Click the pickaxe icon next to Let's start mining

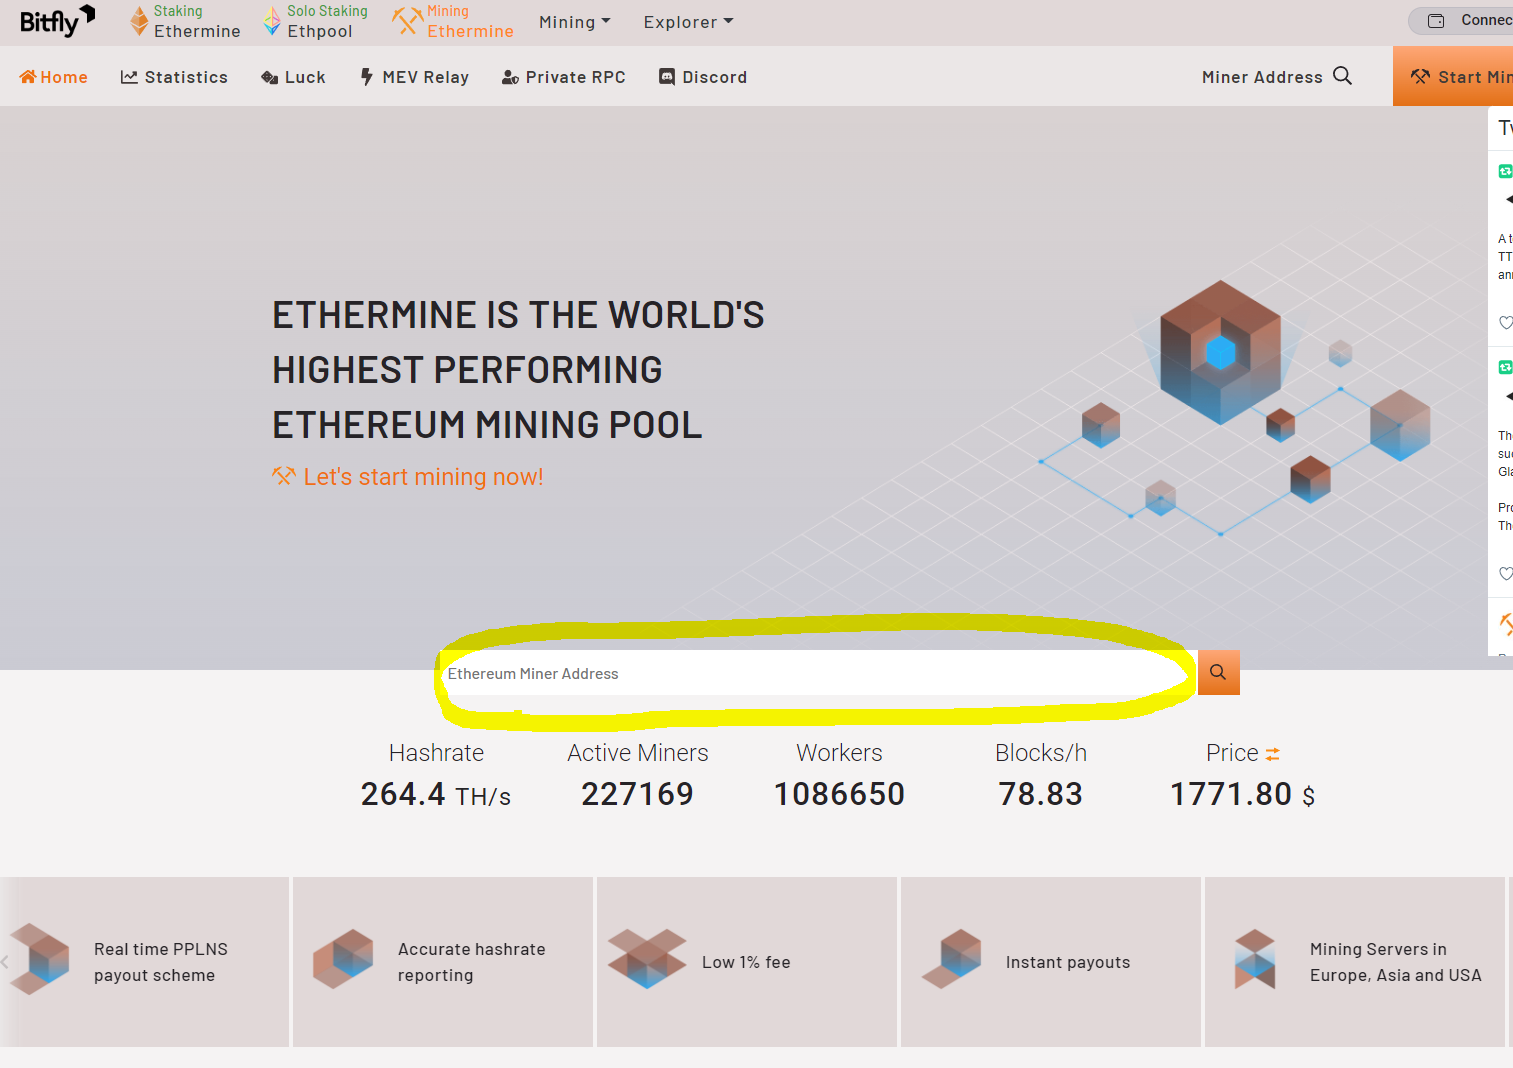click(284, 476)
